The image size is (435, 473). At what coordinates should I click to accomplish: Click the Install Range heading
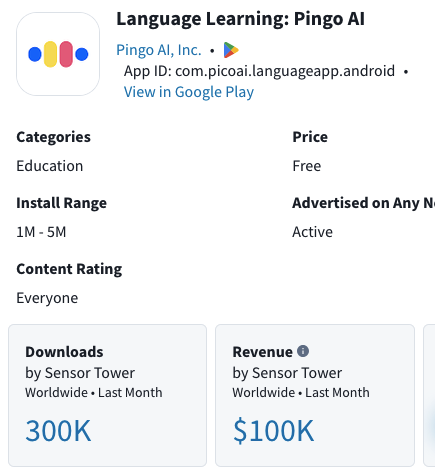pos(62,203)
